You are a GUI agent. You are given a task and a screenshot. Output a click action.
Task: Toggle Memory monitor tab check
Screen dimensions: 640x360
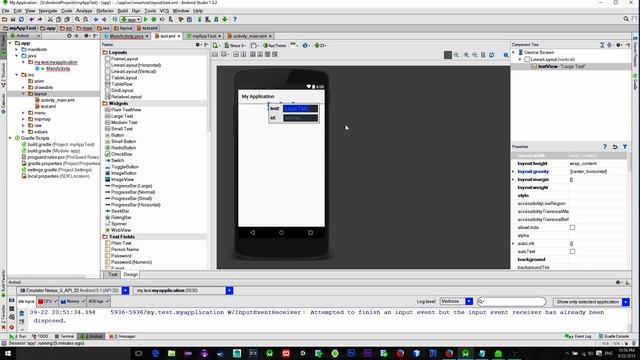(83, 301)
